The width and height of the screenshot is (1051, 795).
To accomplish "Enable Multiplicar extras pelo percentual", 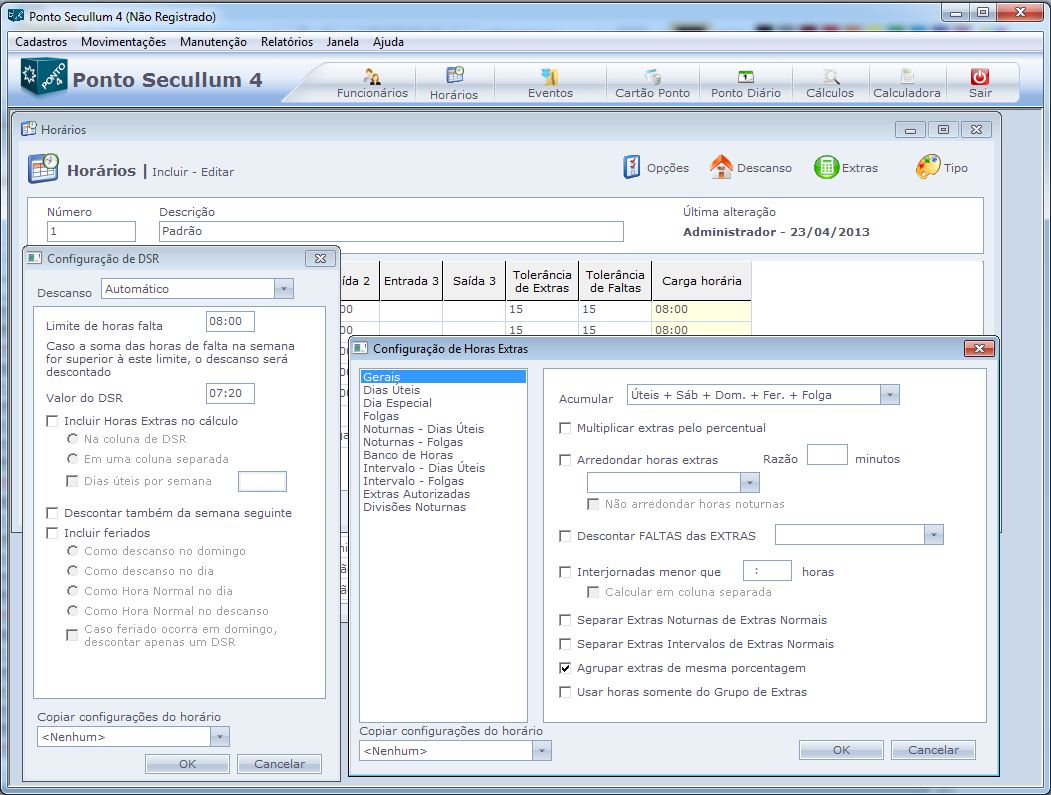I will coord(565,428).
